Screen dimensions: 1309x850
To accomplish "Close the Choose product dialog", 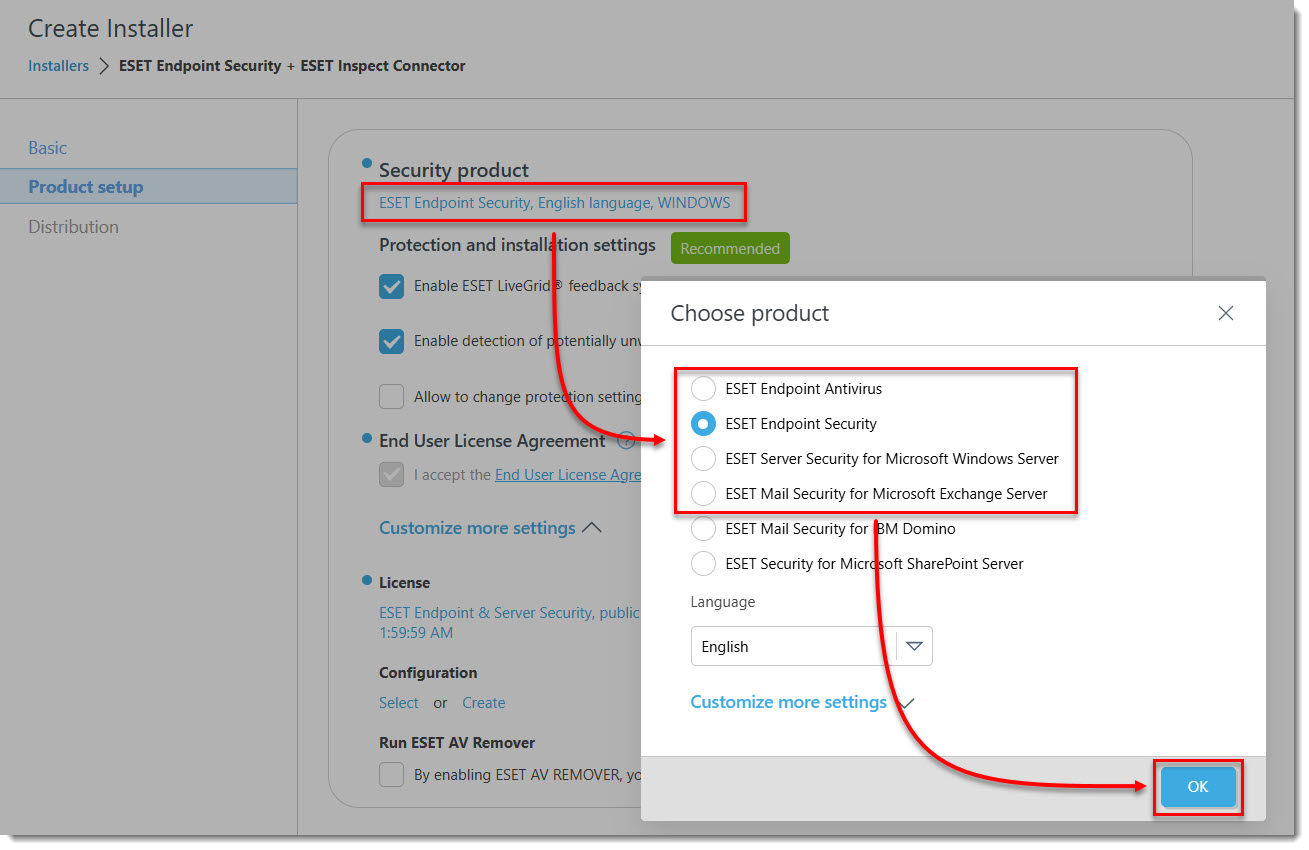I will click(x=1225, y=313).
